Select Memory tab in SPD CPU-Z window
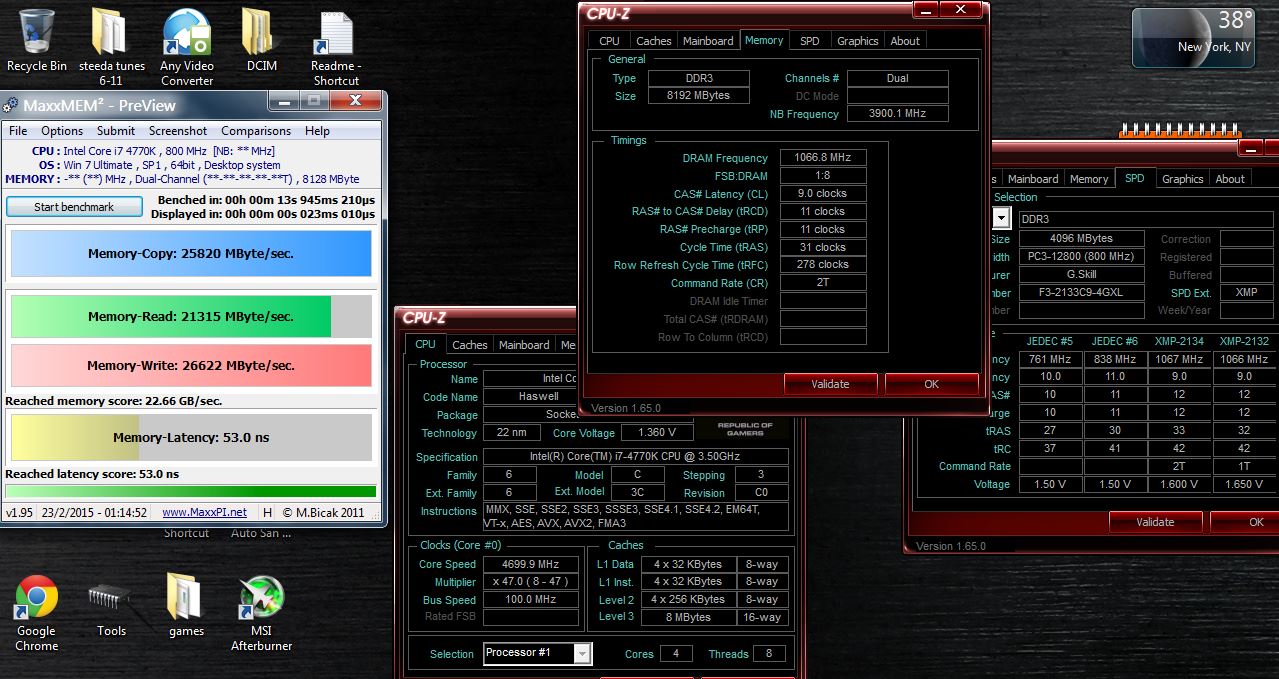This screenshot has width=1279, height=679. pos(1089,179)
